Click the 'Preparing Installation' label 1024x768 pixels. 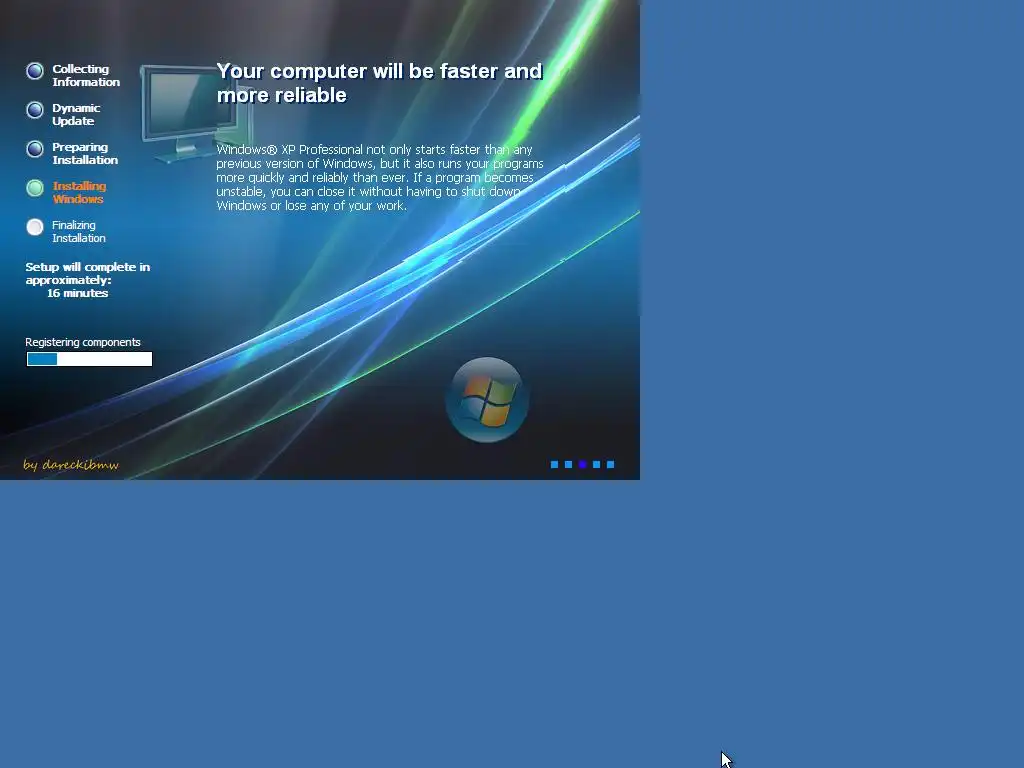(85, 153)
